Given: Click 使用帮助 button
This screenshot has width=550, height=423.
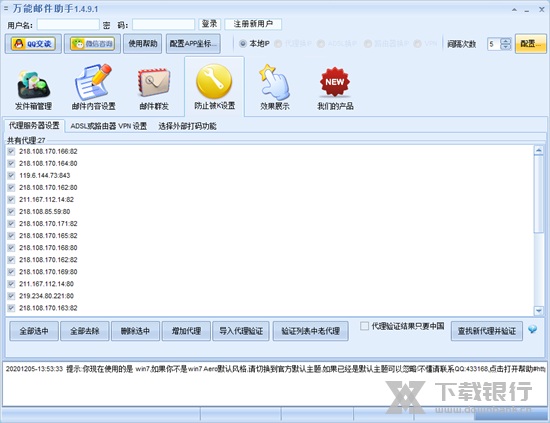Looking at the screenshot, I should pyautogui.click(x=143, y=44).
